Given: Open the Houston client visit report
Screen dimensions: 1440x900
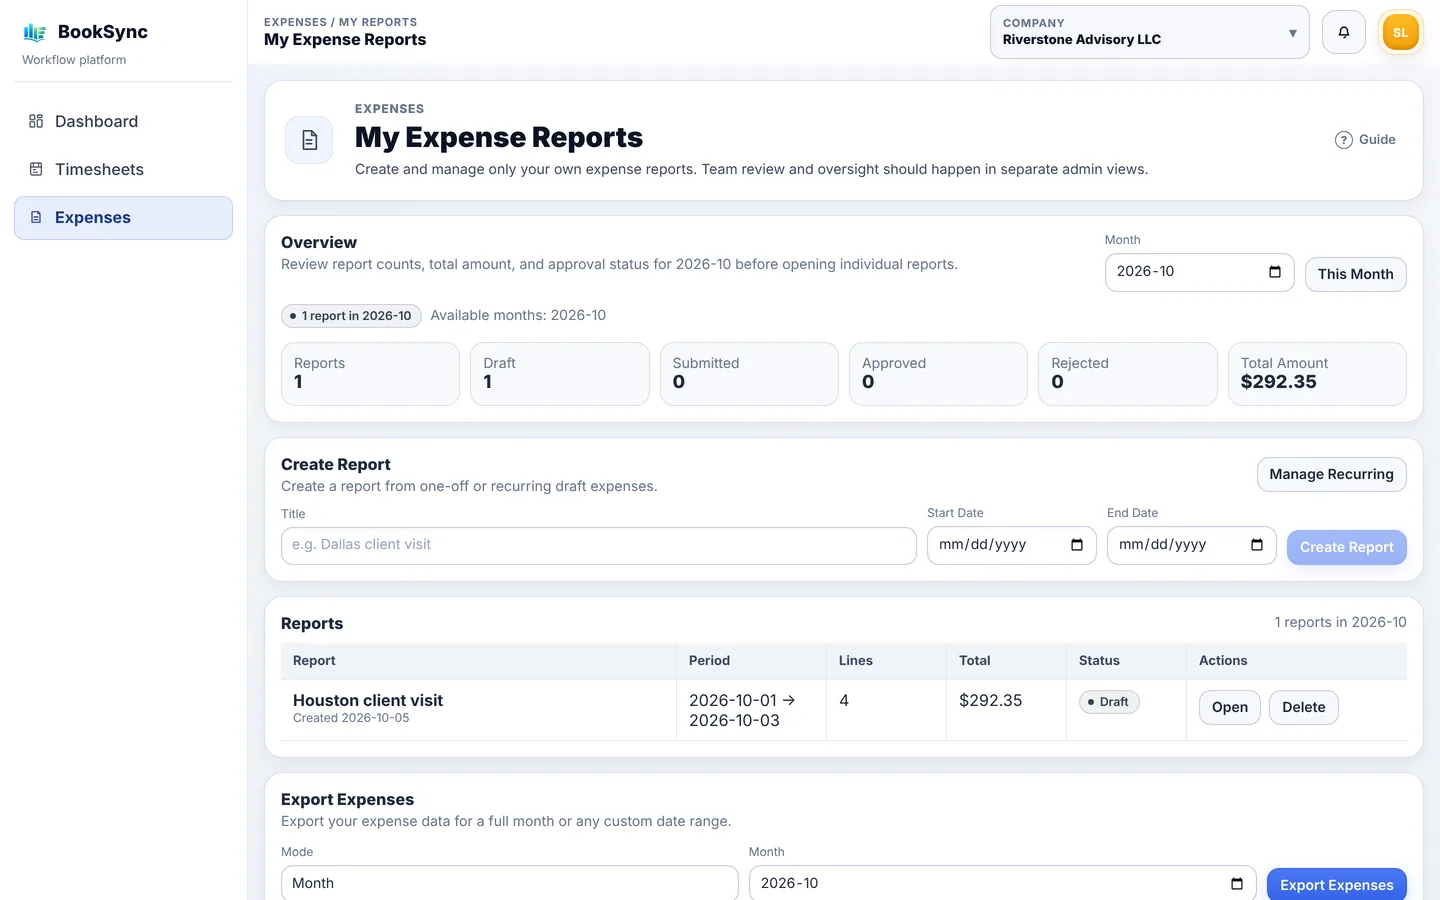Looking at the screenshot, I should (x=1229, y=707).
